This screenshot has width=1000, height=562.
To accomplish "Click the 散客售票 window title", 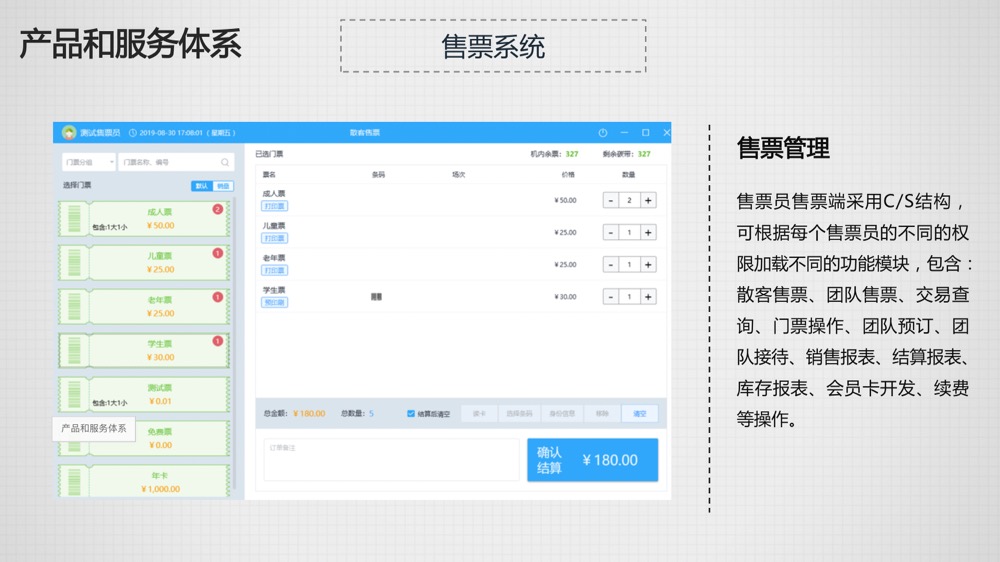I will (365, 133).
